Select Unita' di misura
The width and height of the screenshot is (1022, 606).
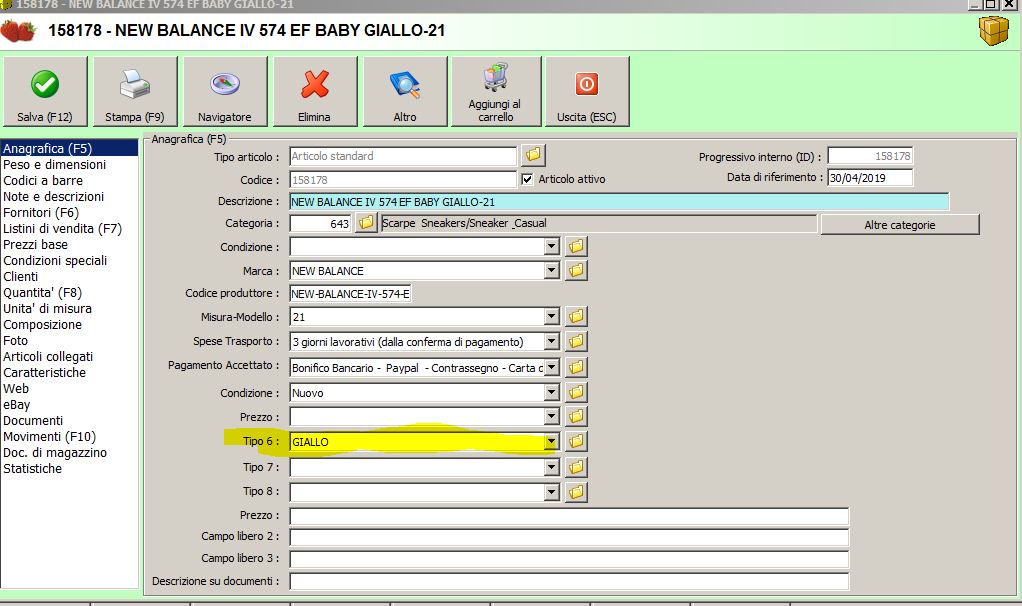pos(48,308)
